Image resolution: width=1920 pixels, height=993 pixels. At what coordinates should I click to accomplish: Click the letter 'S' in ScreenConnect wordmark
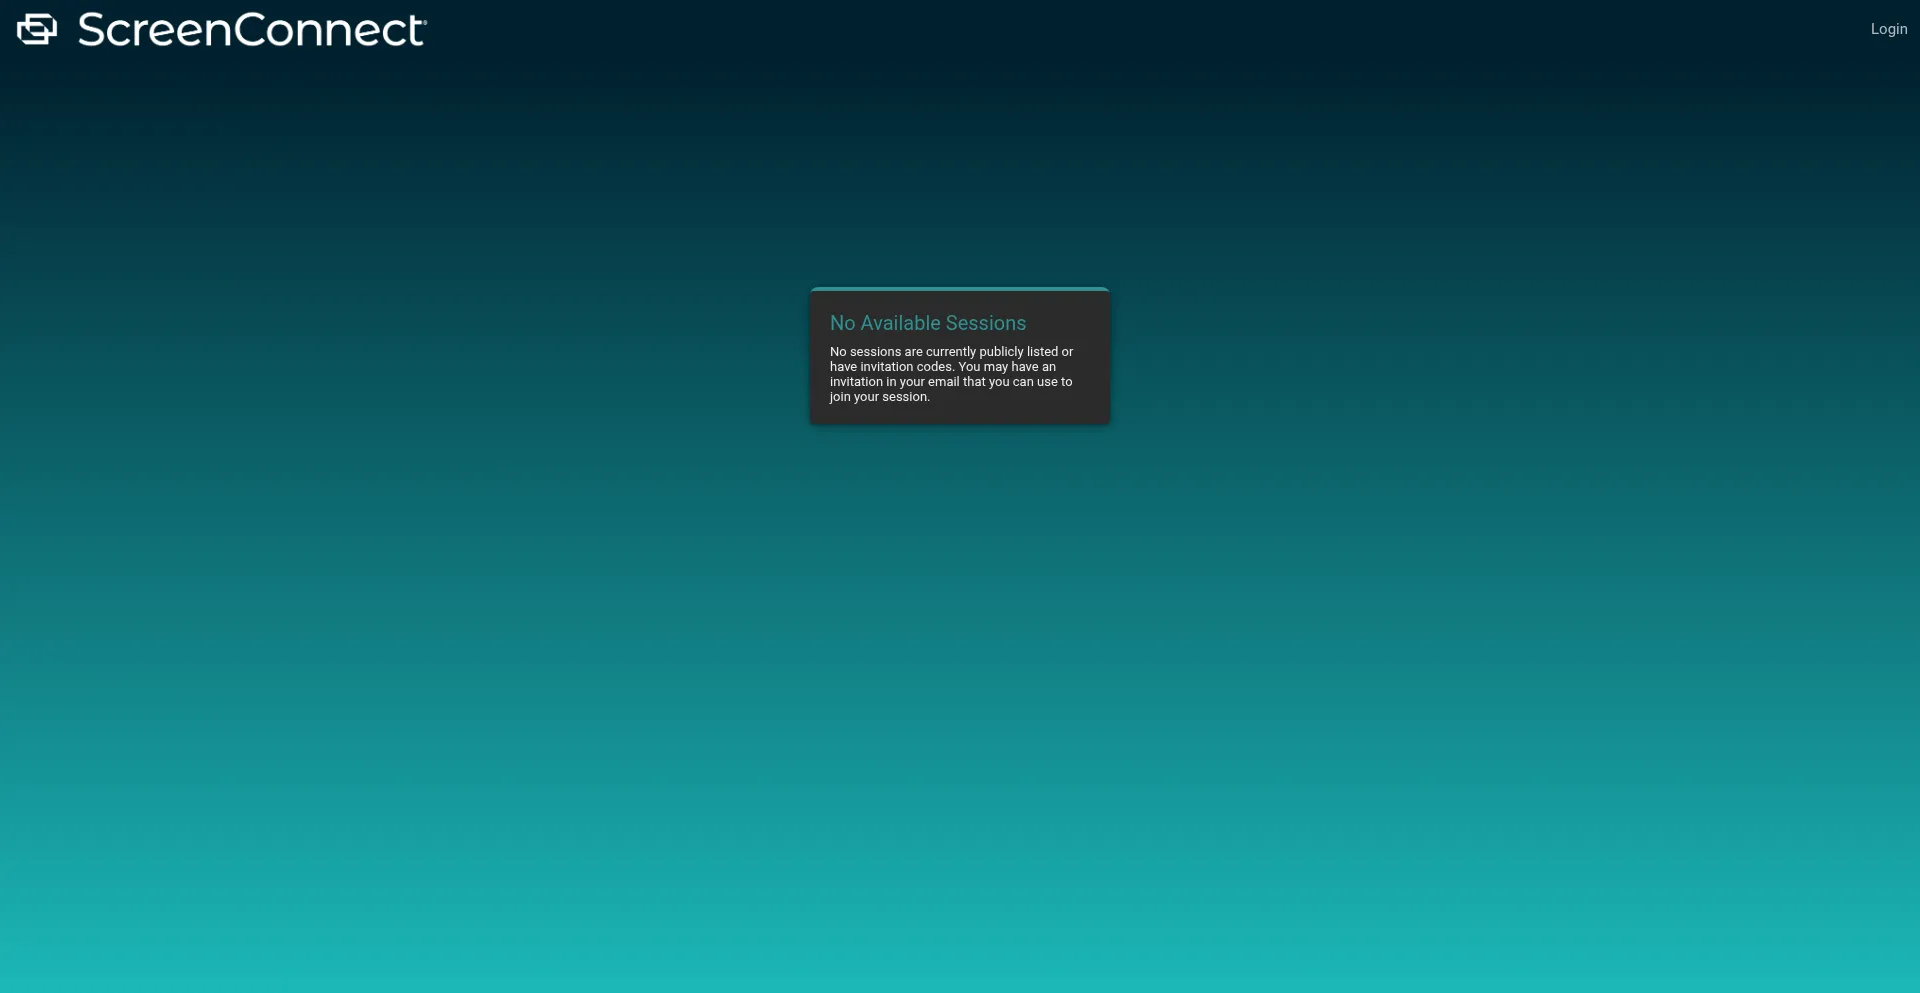point(93,30)
